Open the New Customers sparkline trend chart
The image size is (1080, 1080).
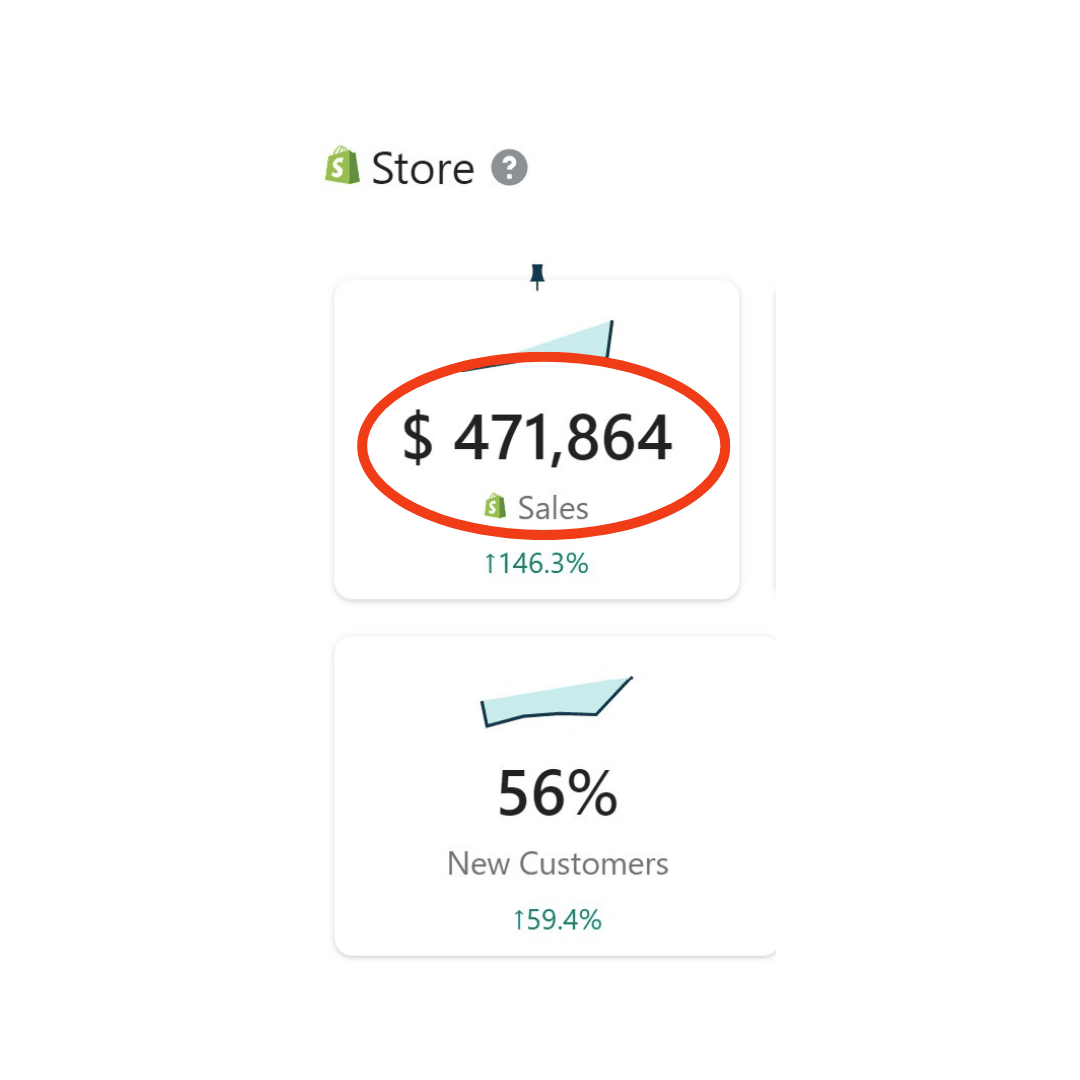[x=556, y=702]
